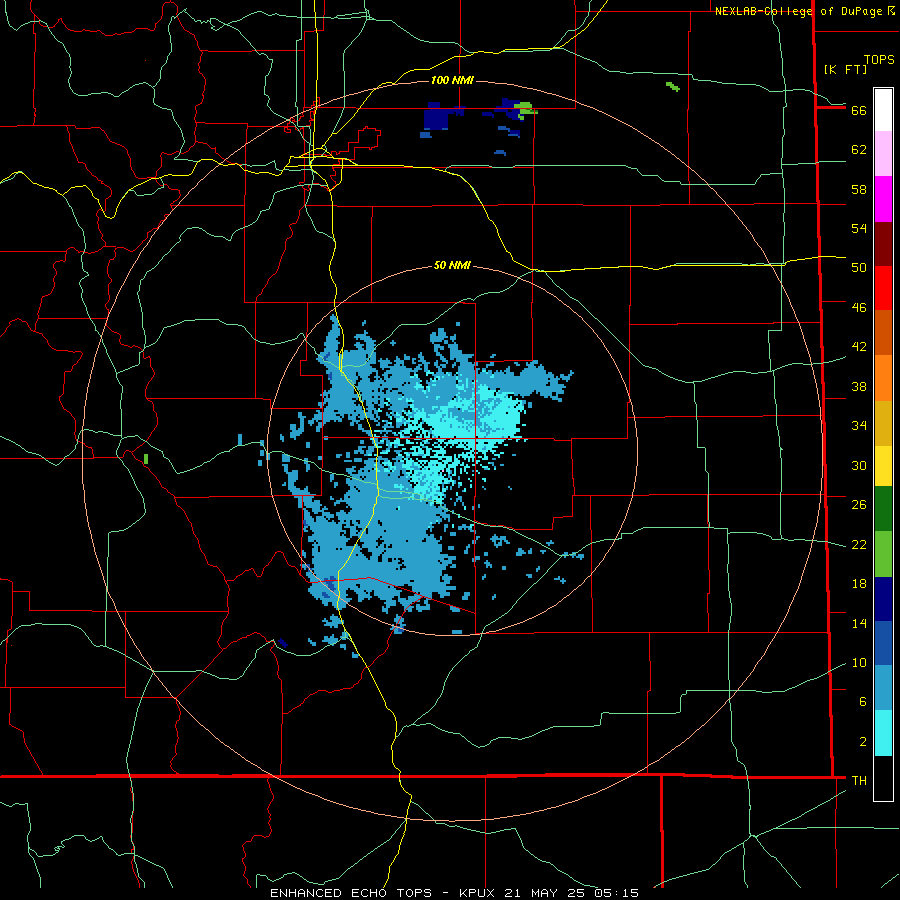
Task: Click the small green echo in the northeast
Action: [673, 87]
